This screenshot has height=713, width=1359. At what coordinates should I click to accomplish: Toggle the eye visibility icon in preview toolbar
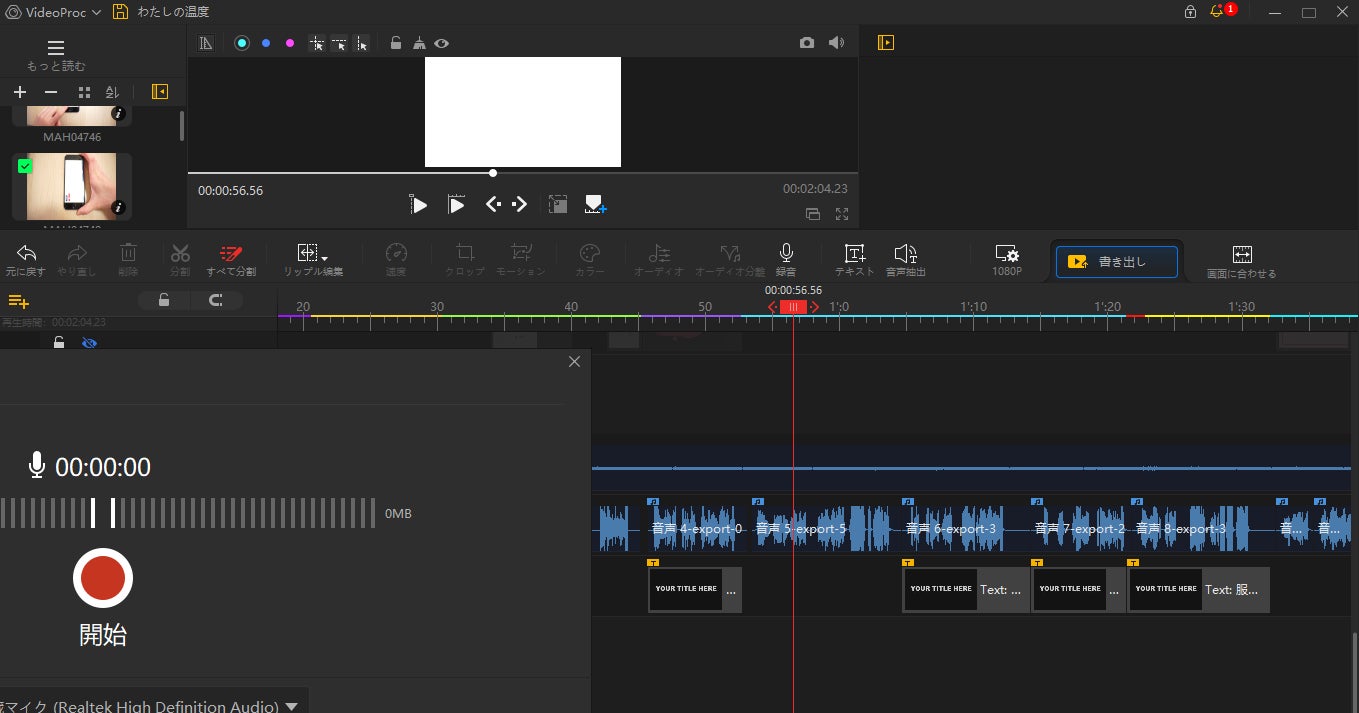(x=441, y=43)
